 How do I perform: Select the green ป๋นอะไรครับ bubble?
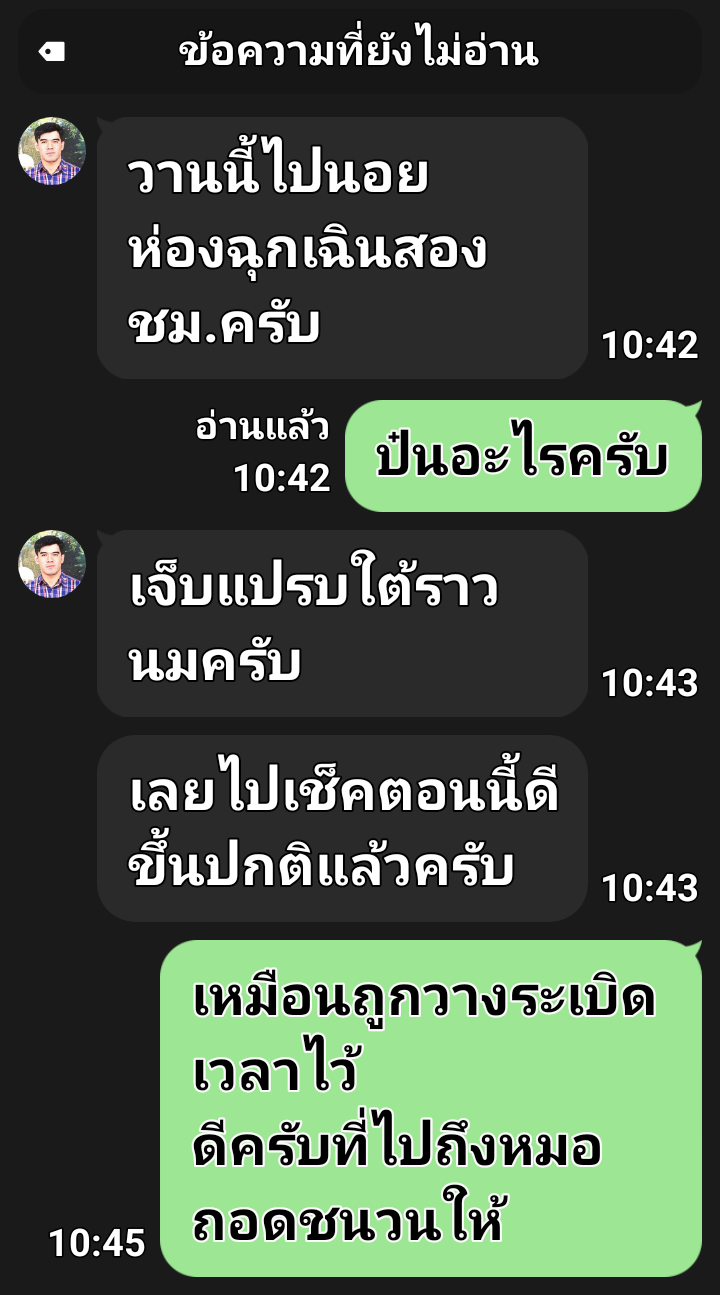tap(523, 456)
